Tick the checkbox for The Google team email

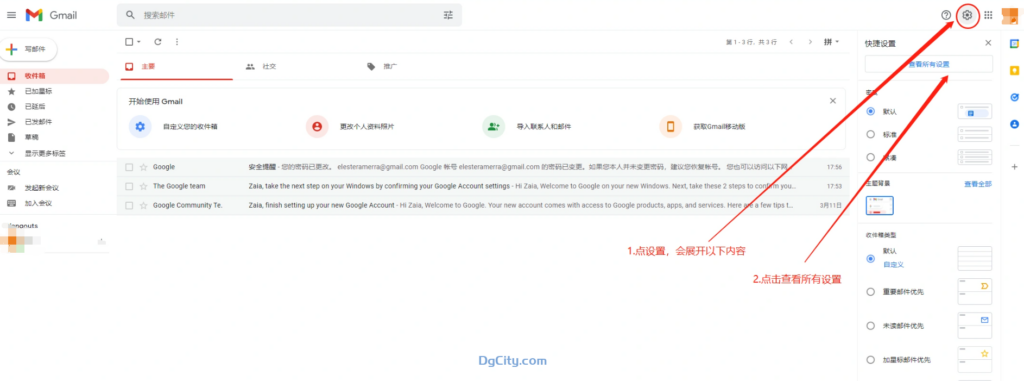click(129, 186)
